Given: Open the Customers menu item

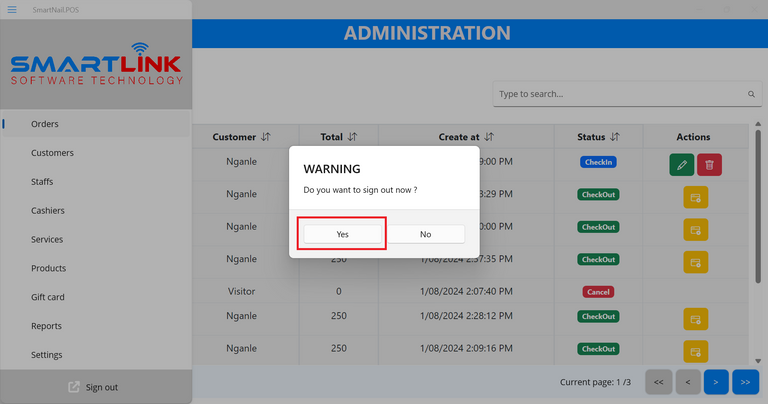Looking at the screenshot, I should (x=52, y=153).
